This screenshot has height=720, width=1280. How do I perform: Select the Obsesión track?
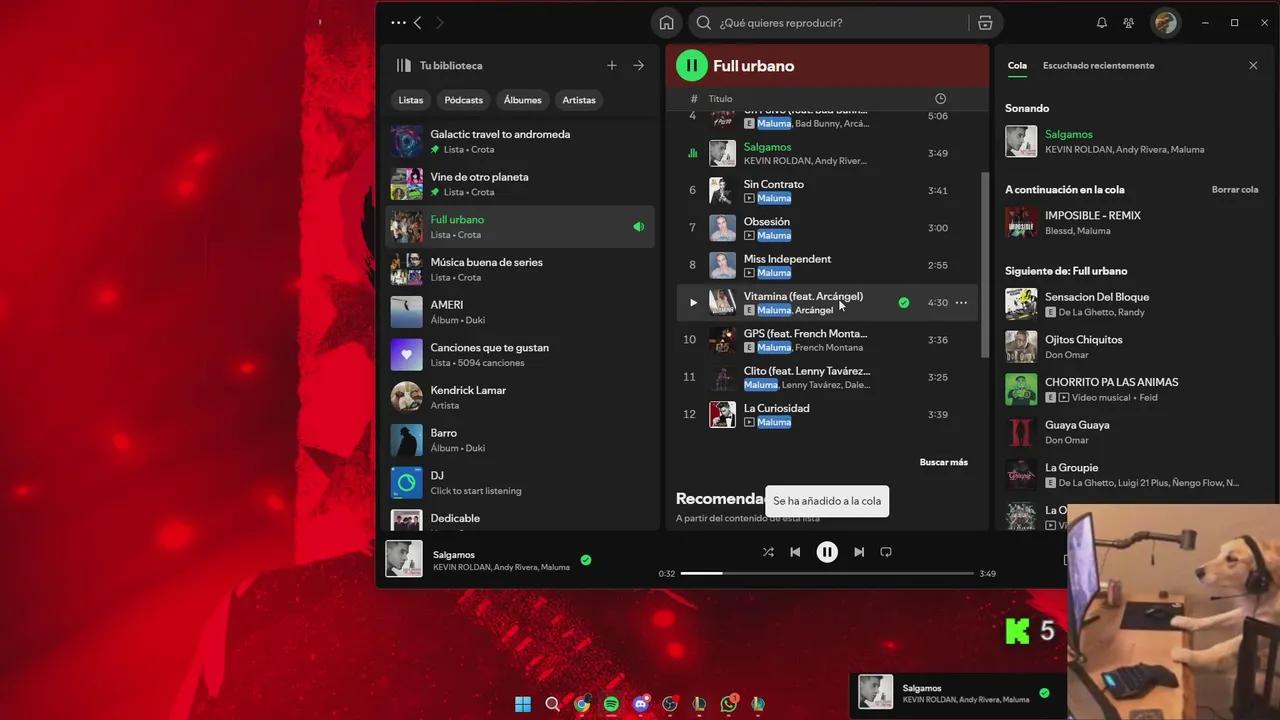click(x=827, y=228)
